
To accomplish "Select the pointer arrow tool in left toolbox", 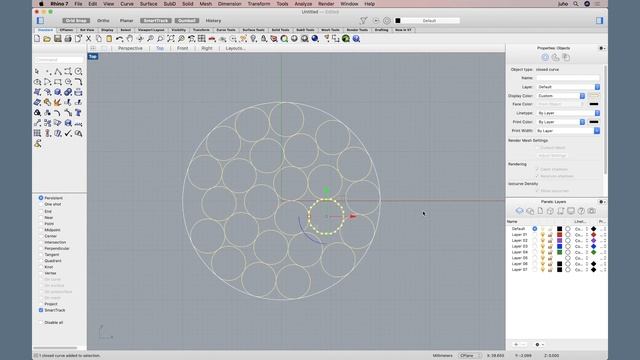I will click(x=37, y=71).
